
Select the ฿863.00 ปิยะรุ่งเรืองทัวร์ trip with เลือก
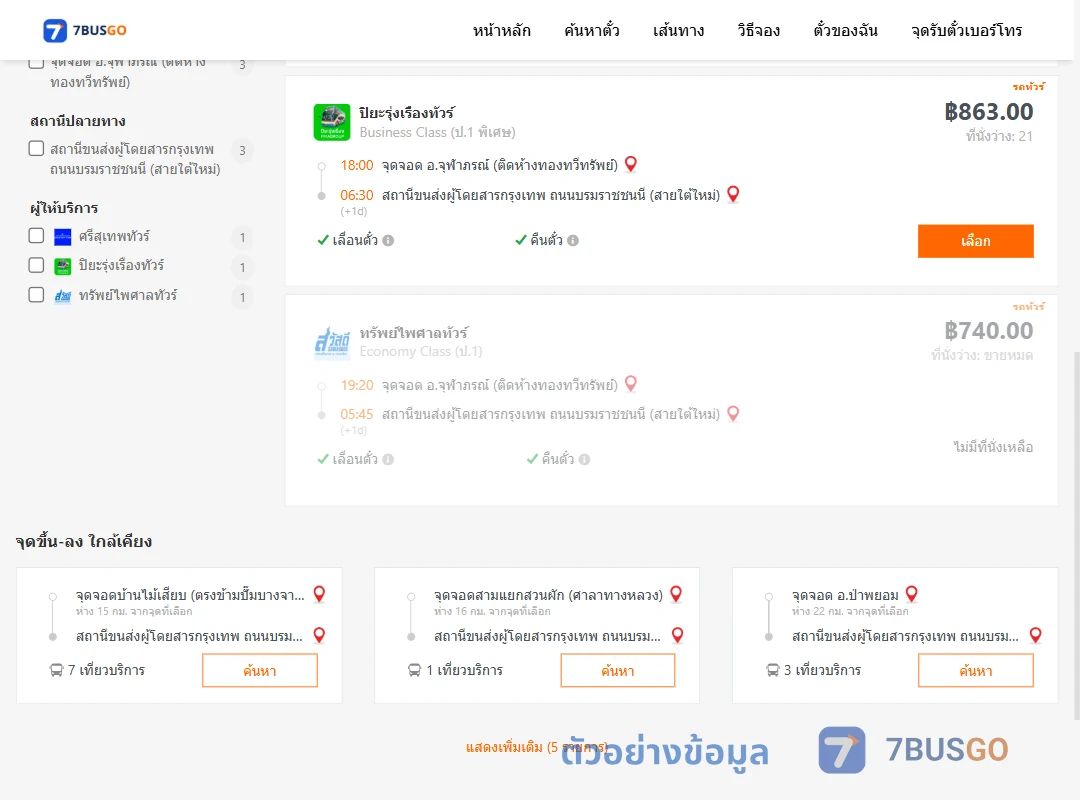point(975,241)
